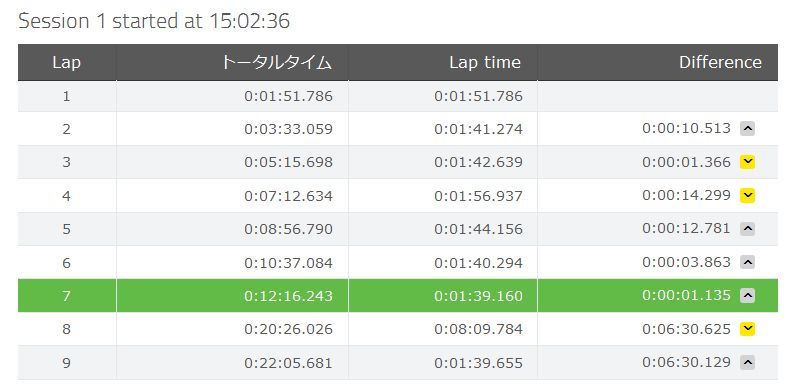Click the gray up arrow on lap 9
The width and height of the screenshot is (792, 390).
point(747,362)
